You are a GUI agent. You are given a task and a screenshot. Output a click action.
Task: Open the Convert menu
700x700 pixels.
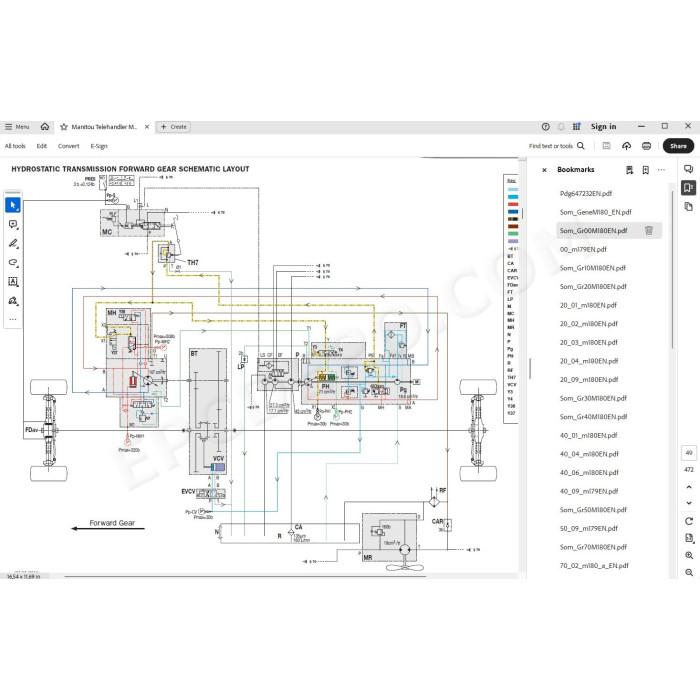pos(68,146)
